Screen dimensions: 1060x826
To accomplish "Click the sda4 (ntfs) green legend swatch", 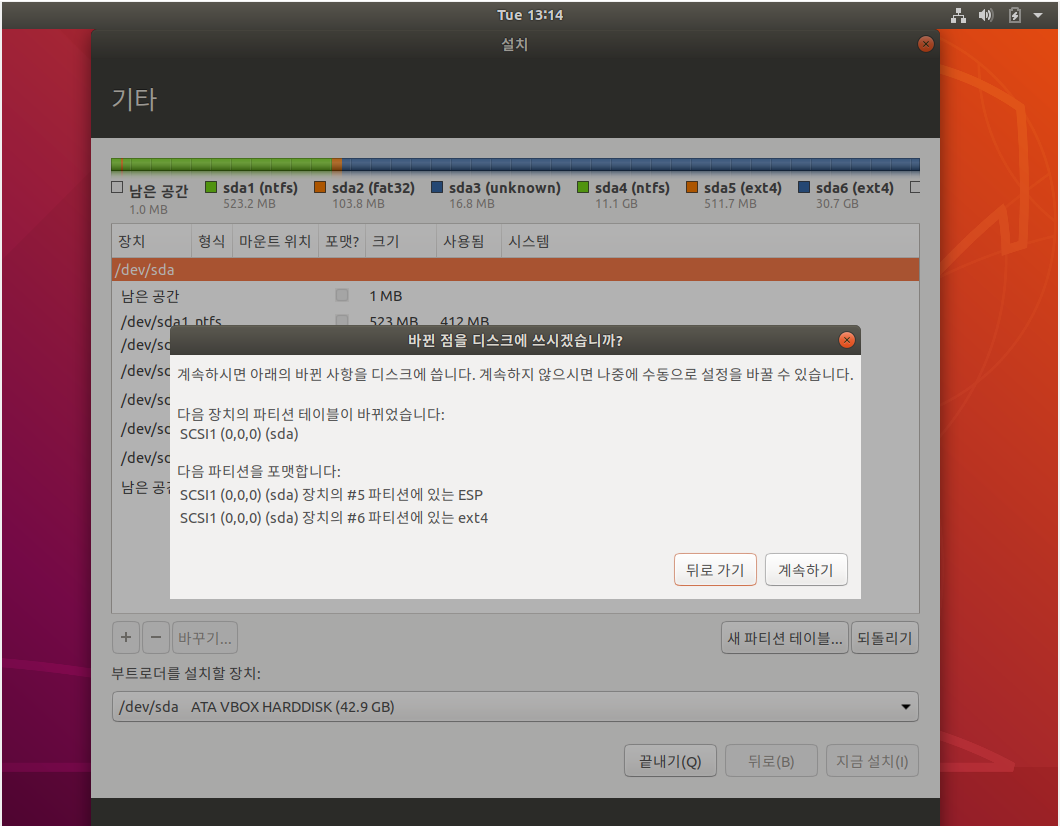I will coord(583,187).
